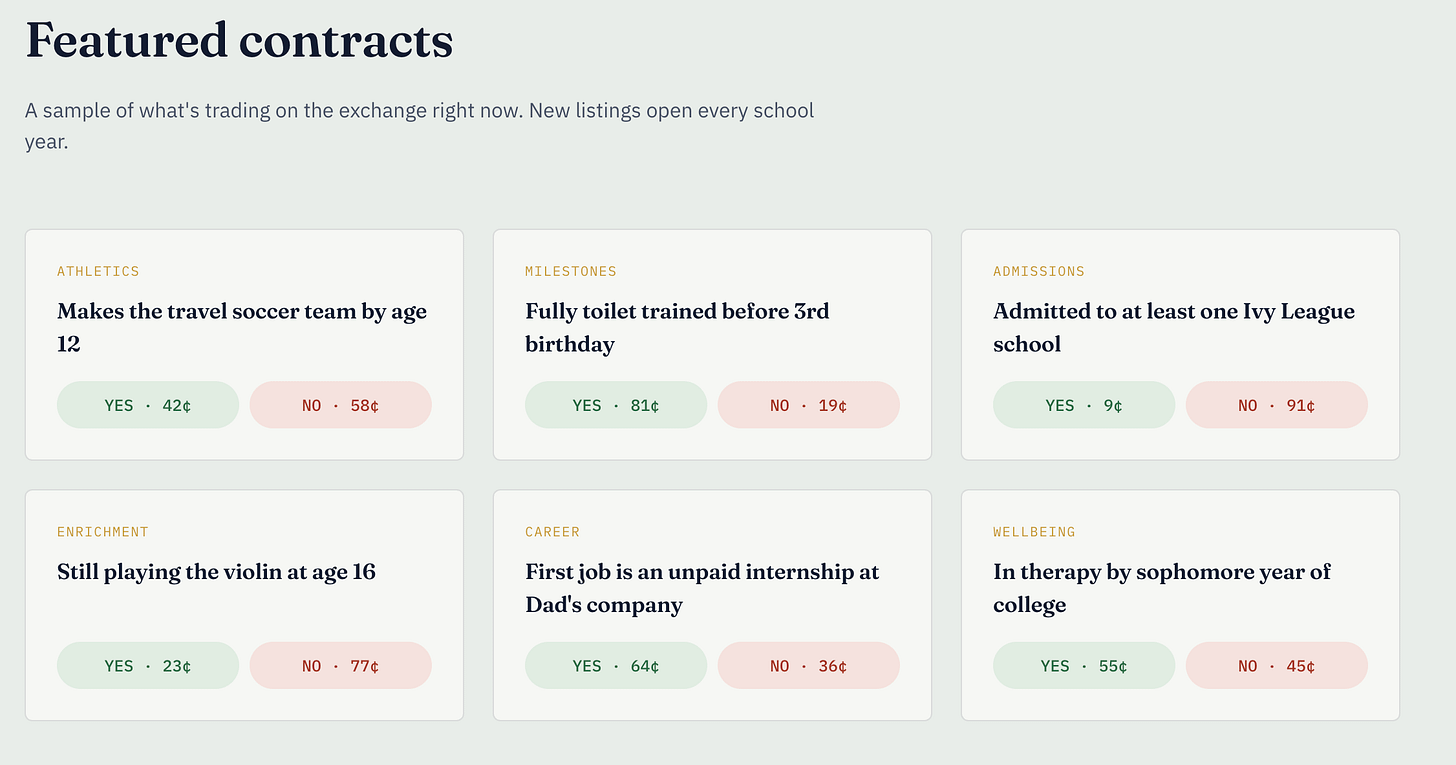The image size is (1456, 765).
Task: Click the ATHLETICS category label
Action: (98, 271)
